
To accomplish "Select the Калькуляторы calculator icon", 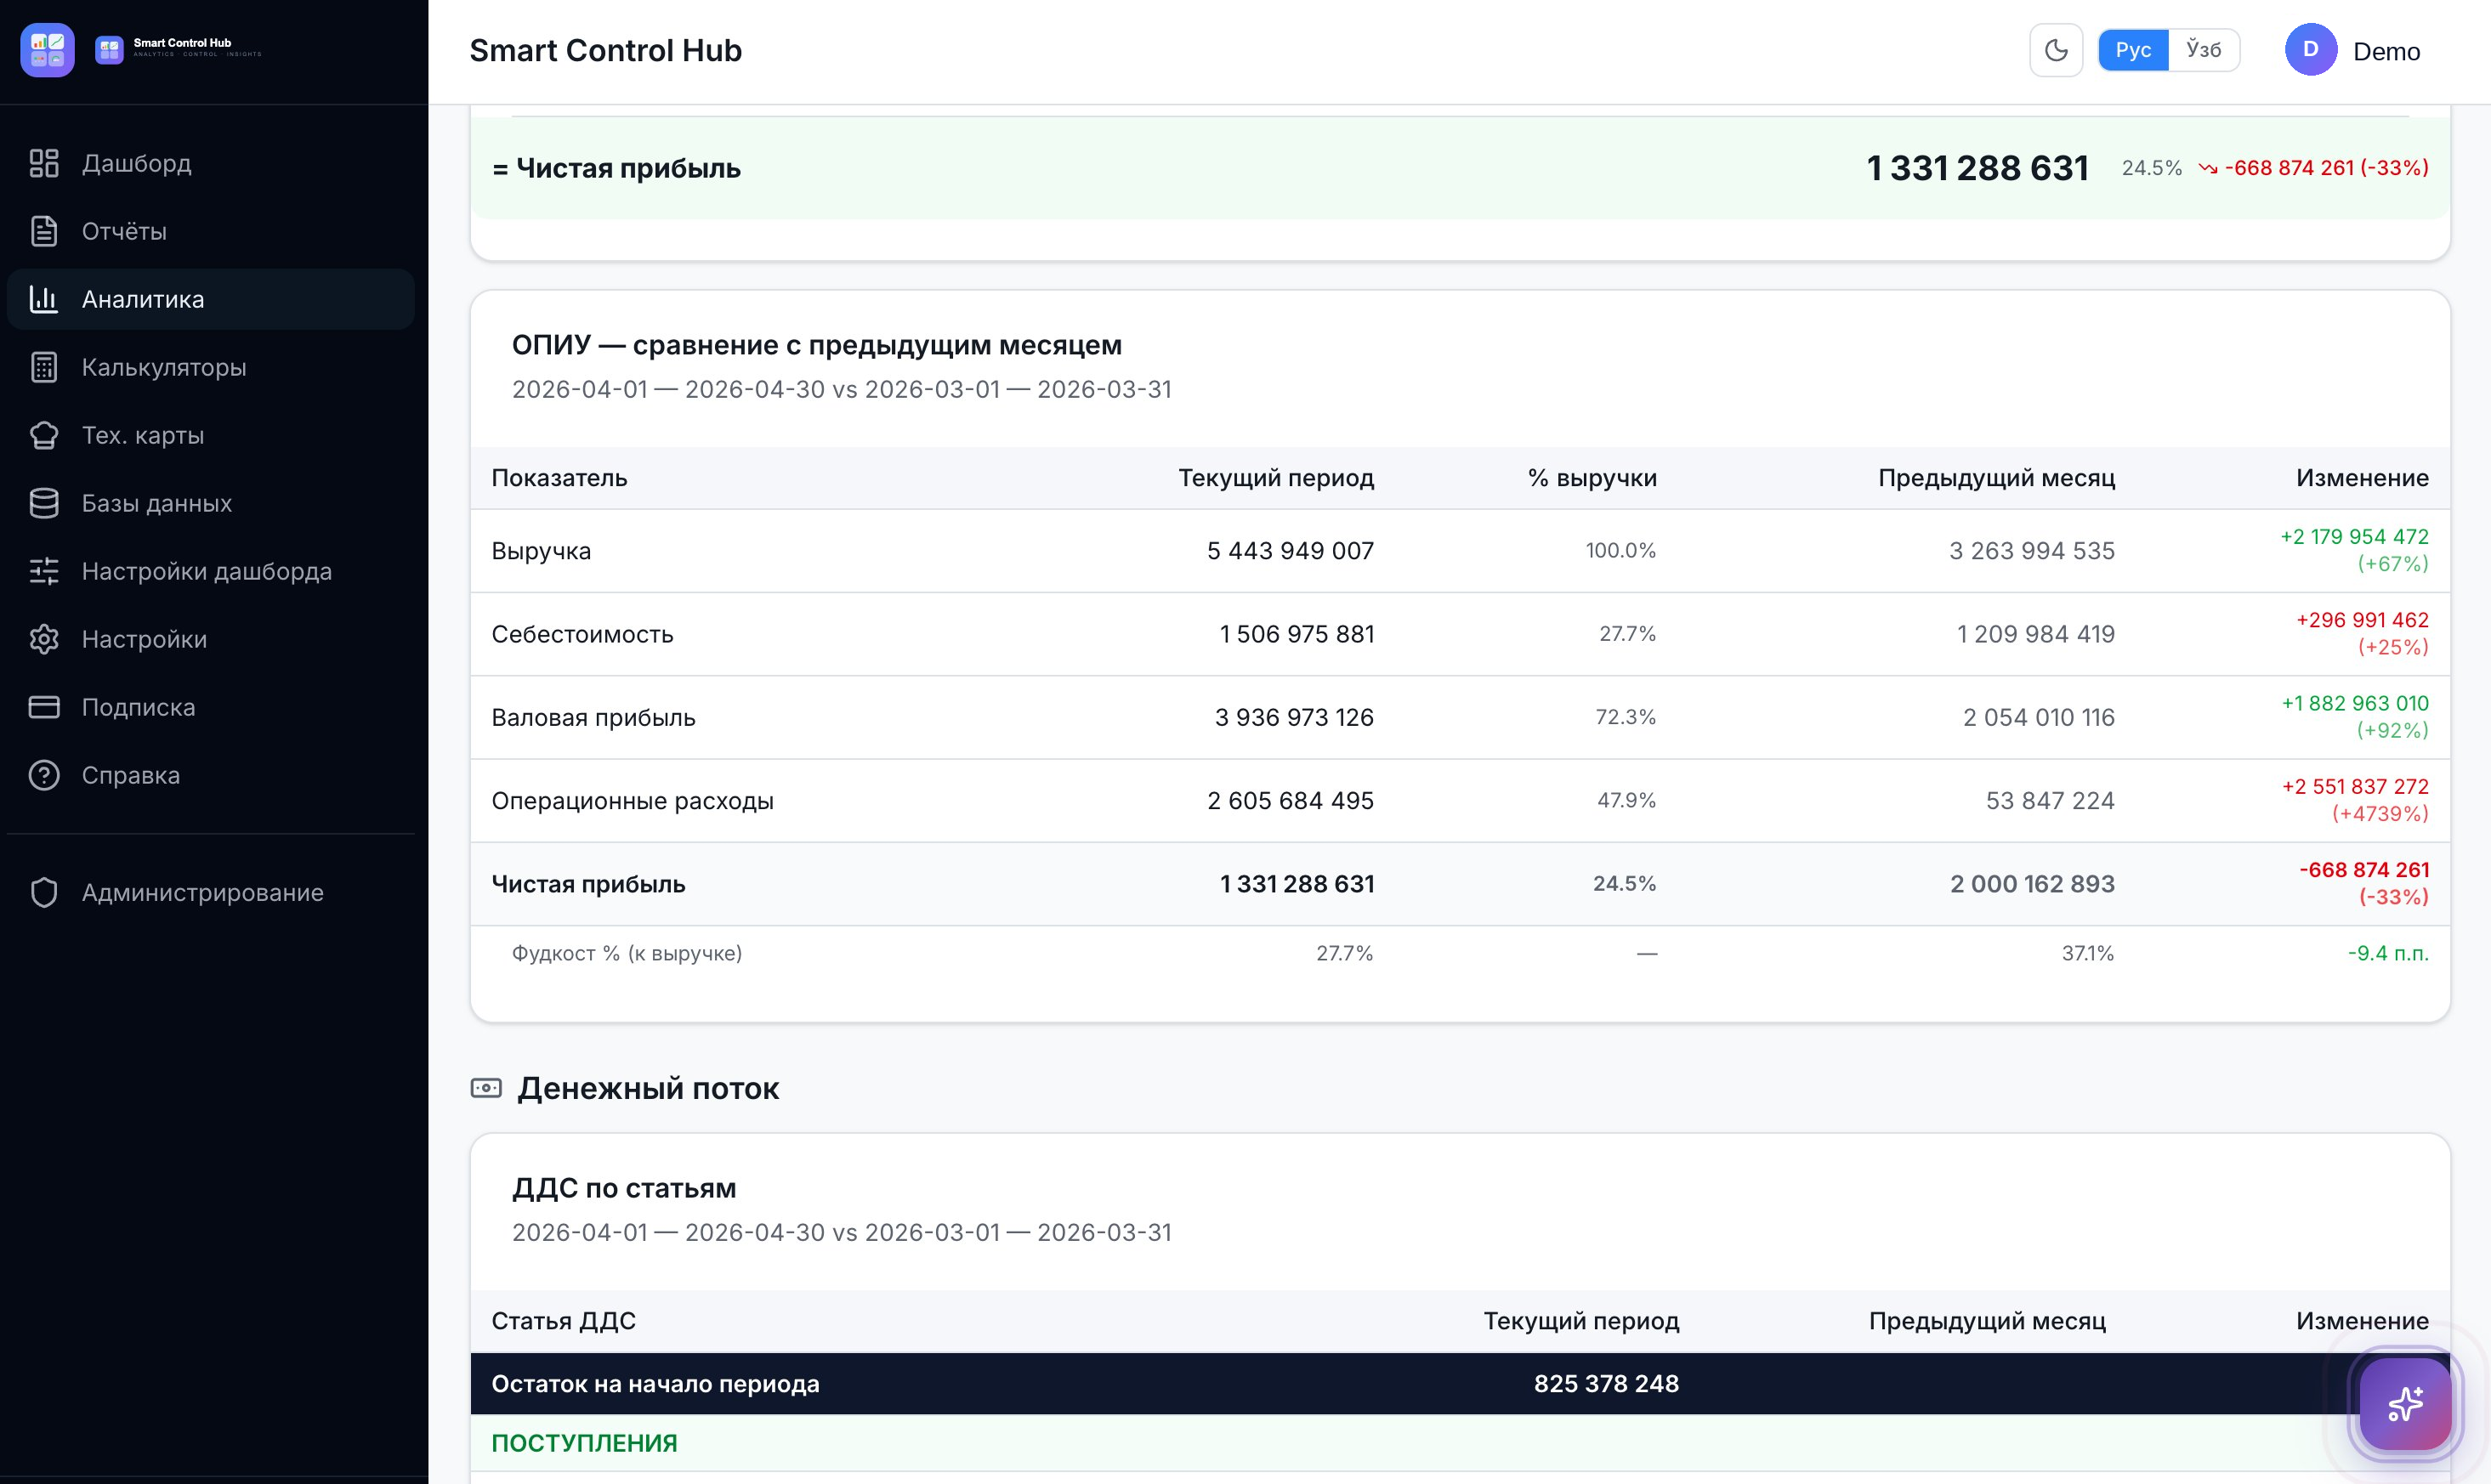I will 44,367.
